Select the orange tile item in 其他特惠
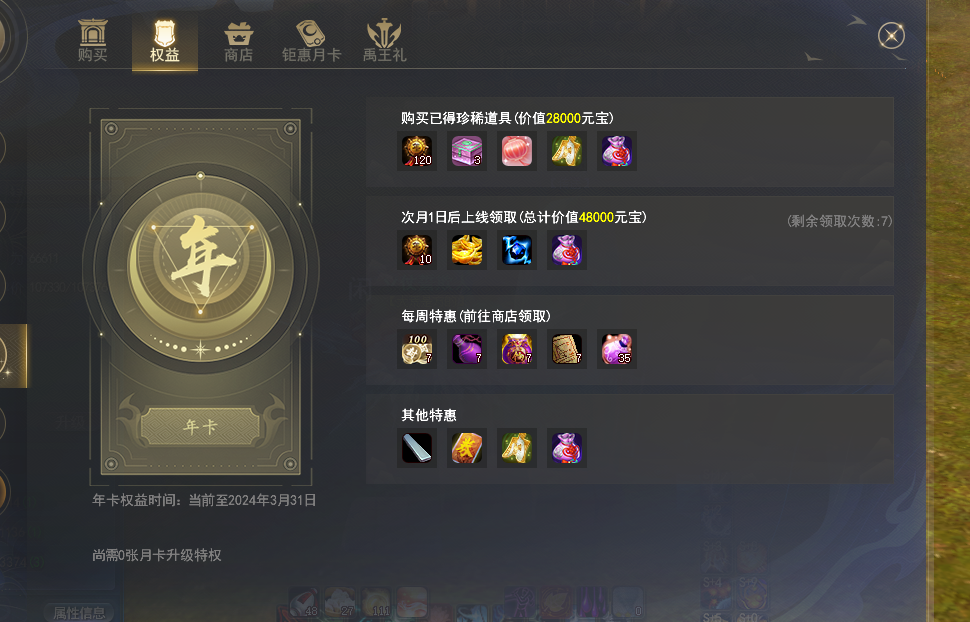This screenshot has width=970, height=622. pos(467,448)
